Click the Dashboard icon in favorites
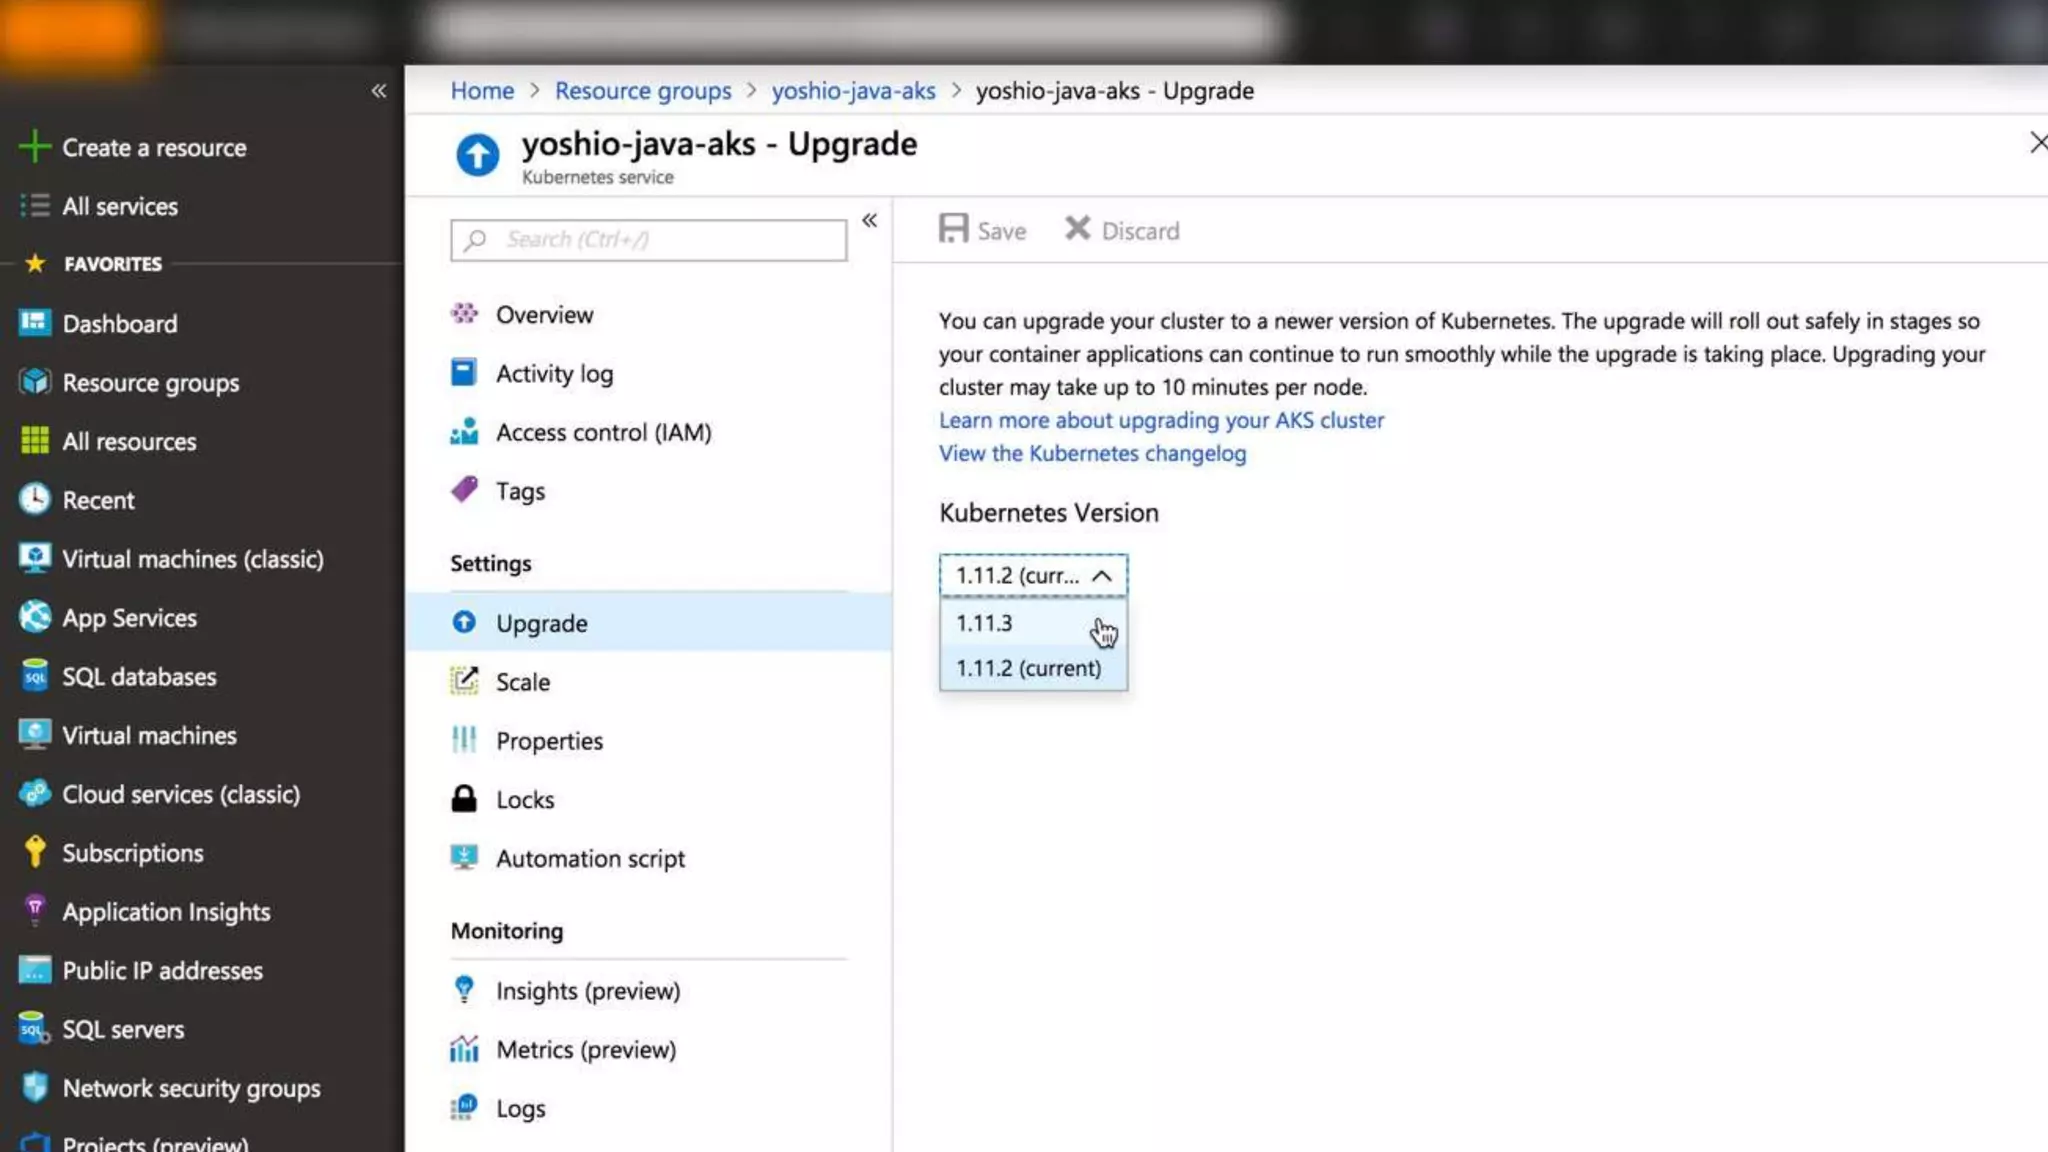 pos(34,323)
